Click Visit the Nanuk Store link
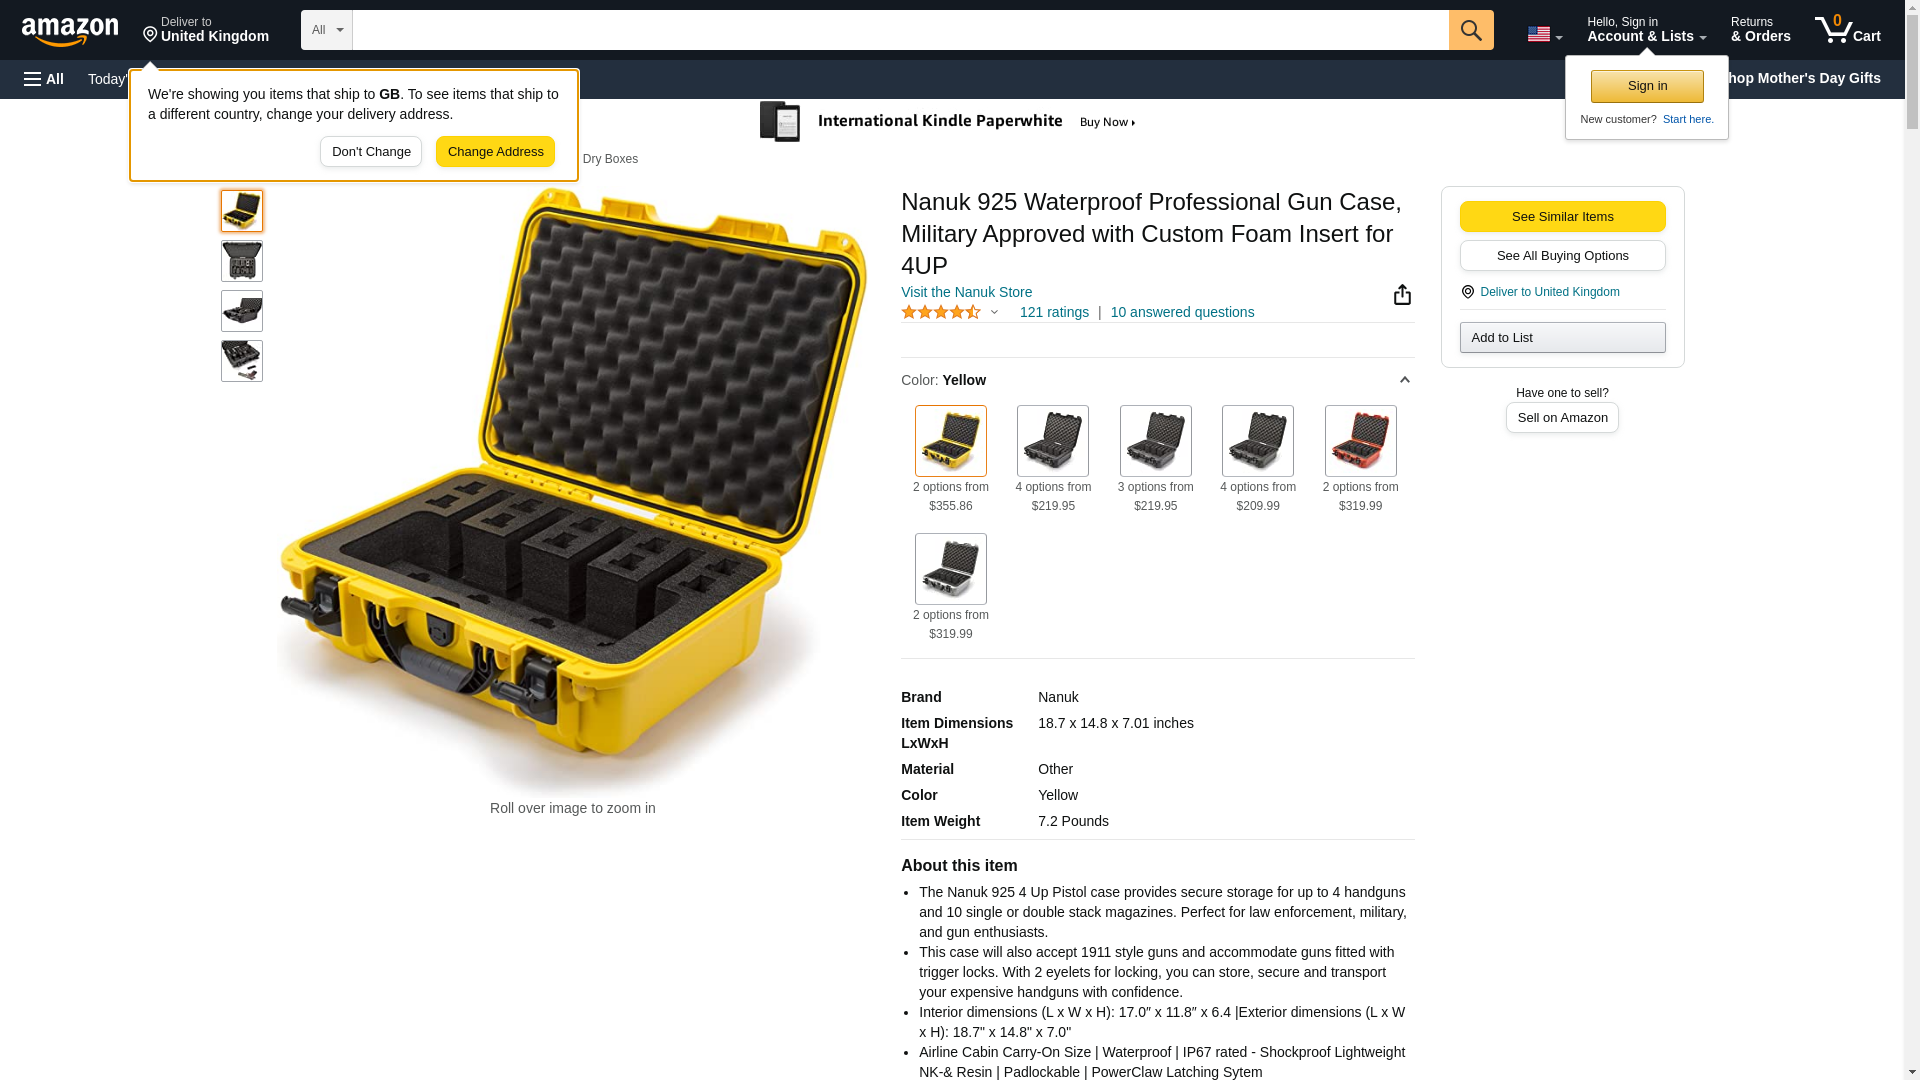 (x=966, y=292)
